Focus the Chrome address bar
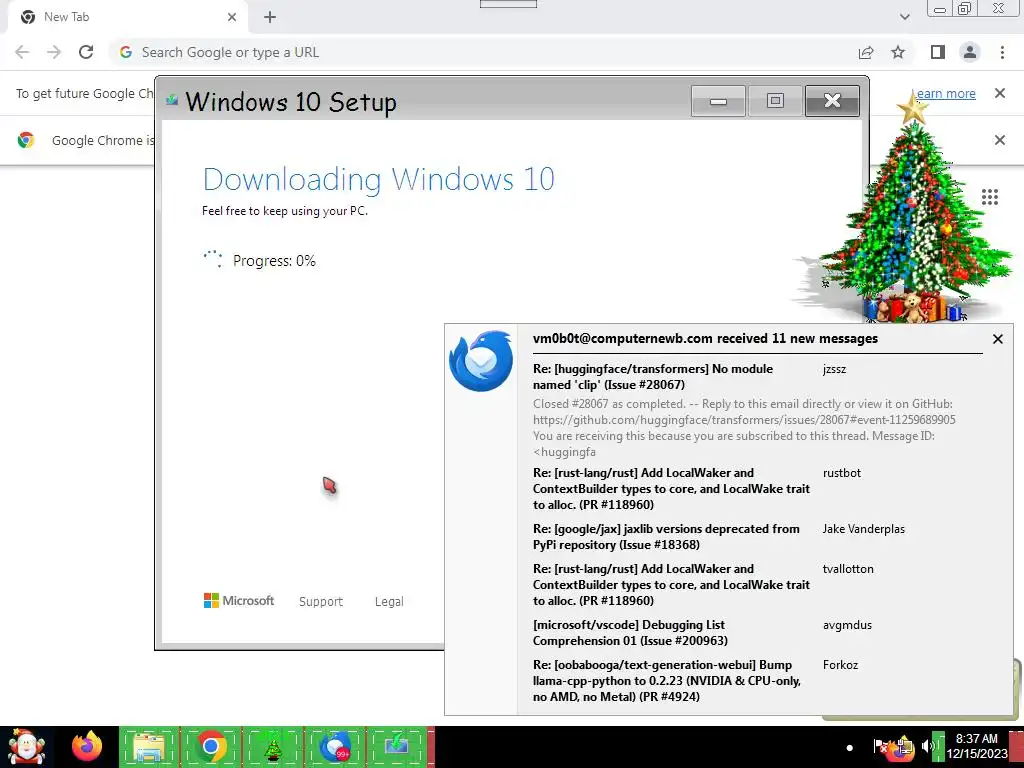Viewport: 1024px width, 768px height. [x=483, y=52]
